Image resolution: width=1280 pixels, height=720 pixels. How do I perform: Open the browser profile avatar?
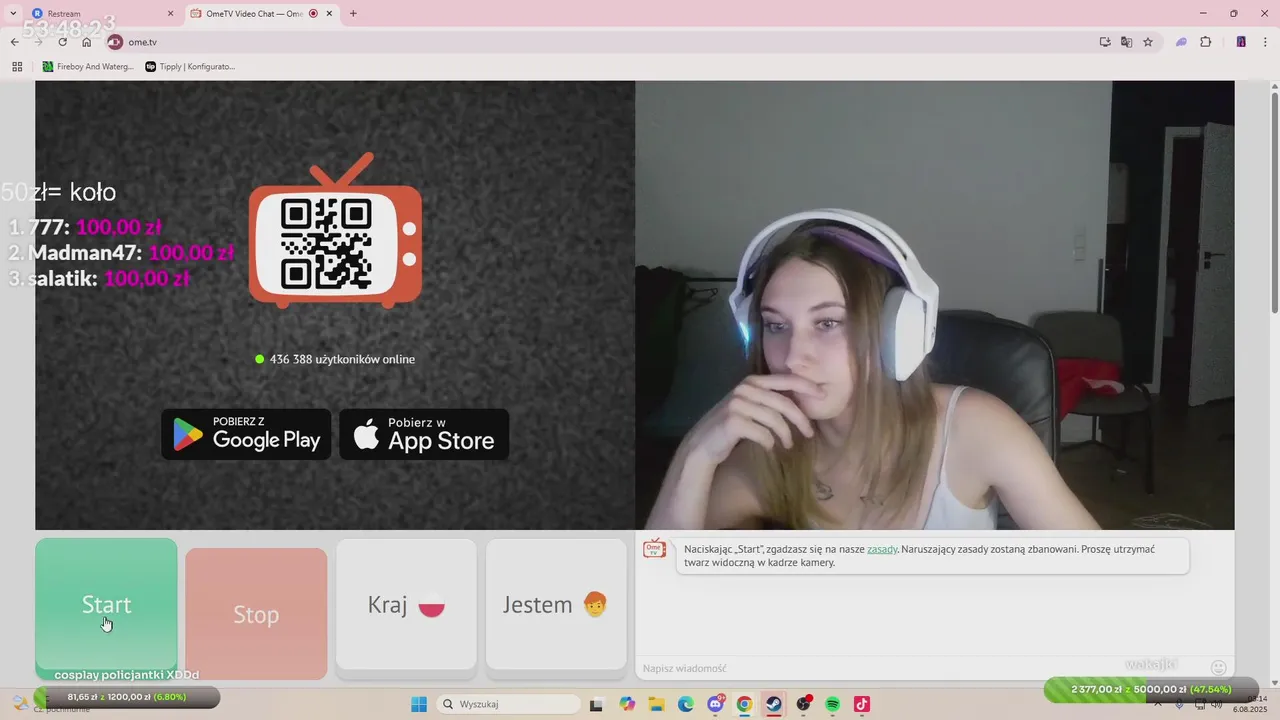pyautogui.click(x=1241, y=42)
